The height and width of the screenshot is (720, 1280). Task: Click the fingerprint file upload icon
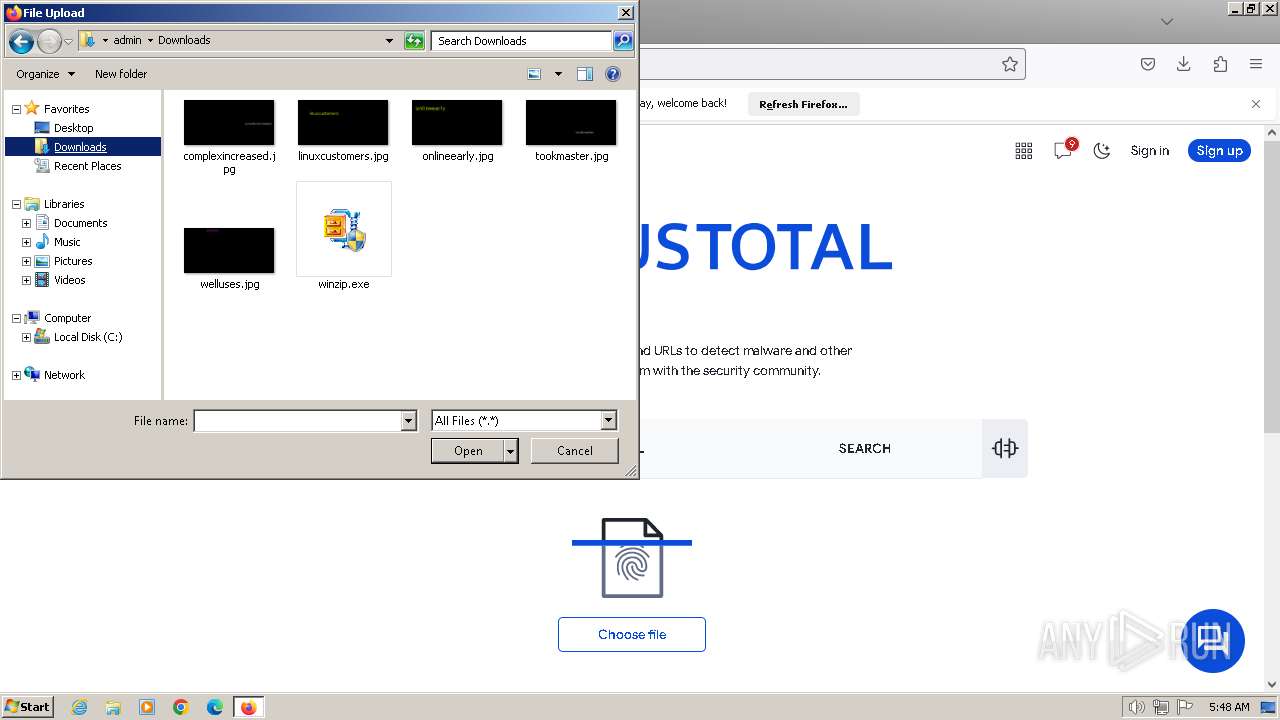coord(632,558)
